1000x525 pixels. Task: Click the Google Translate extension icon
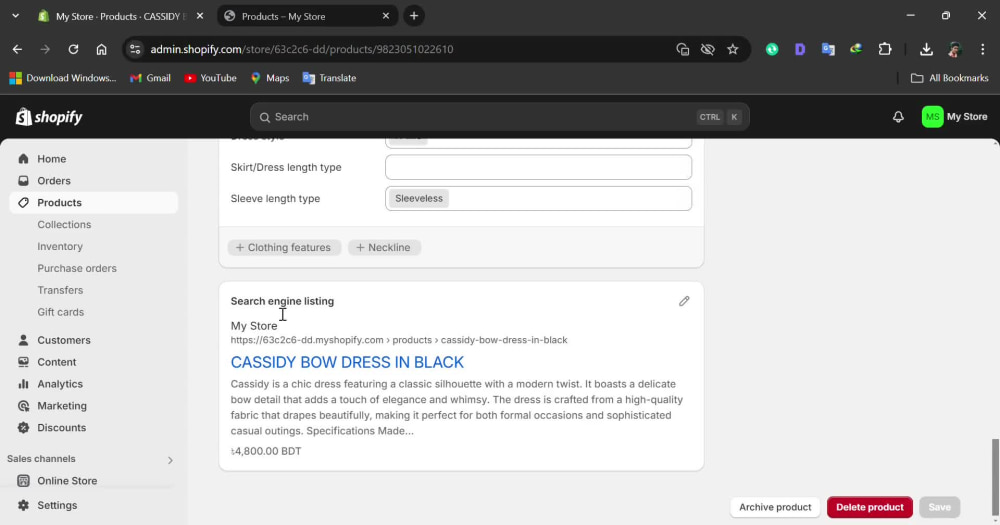[x=828, y=49]
